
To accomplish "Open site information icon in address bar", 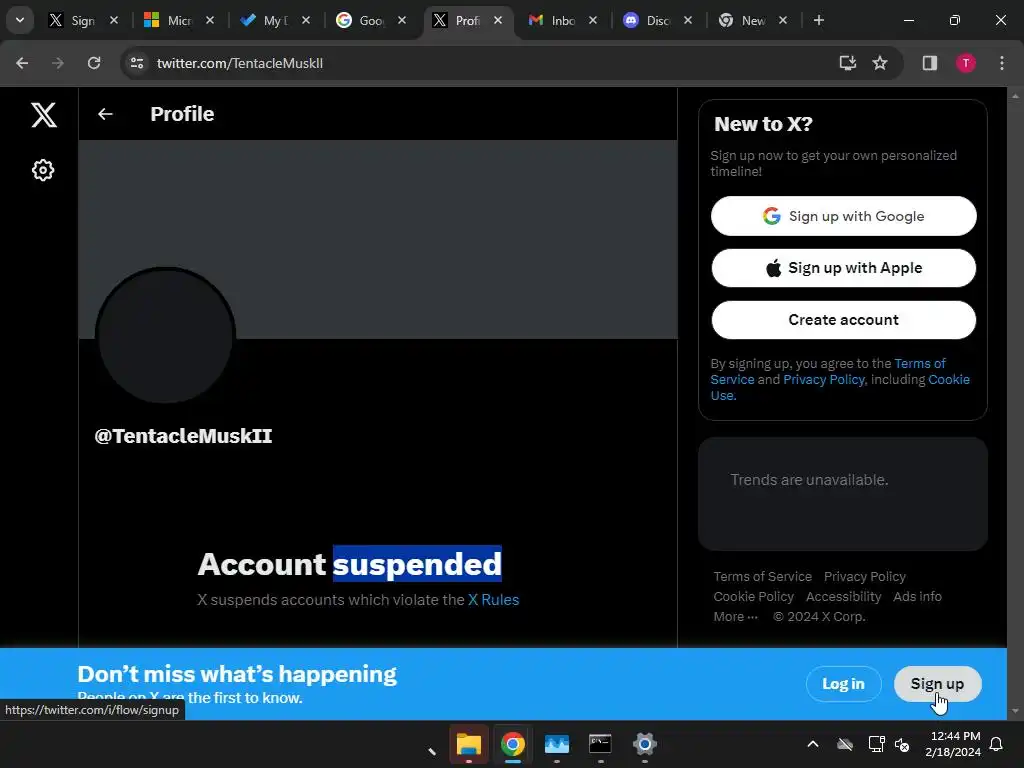I will pos(137,63).
